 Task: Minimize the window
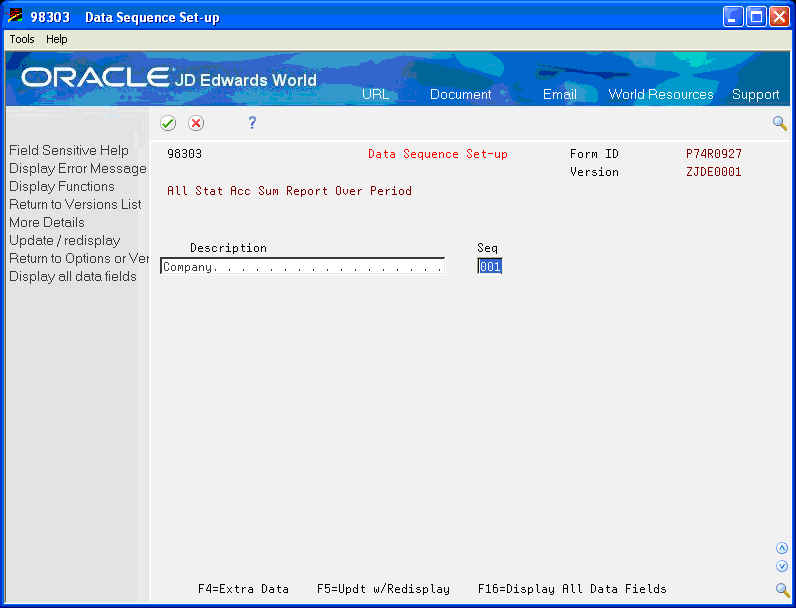(733, 17)
